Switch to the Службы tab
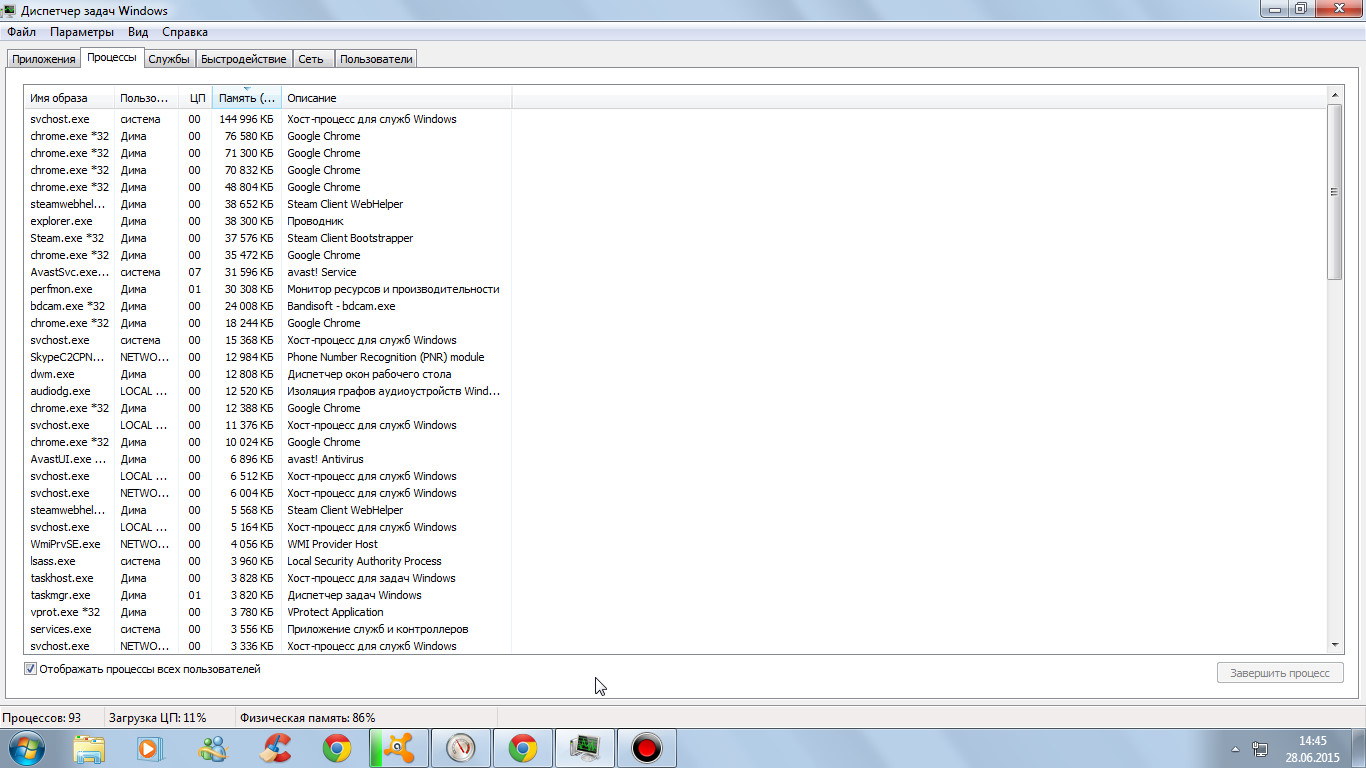 coord(169,59)
